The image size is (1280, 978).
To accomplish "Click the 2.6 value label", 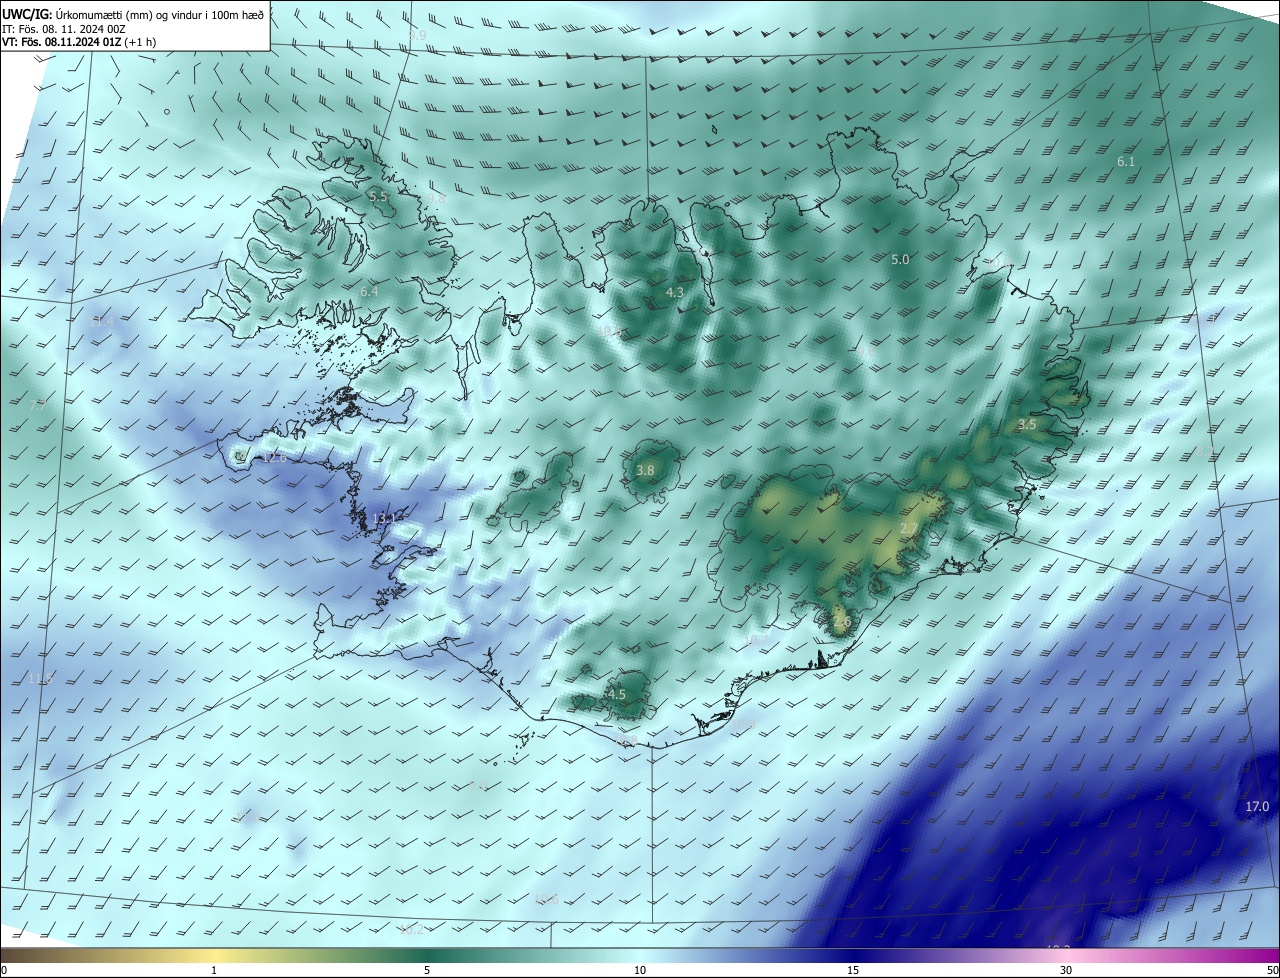I will 842,622.
